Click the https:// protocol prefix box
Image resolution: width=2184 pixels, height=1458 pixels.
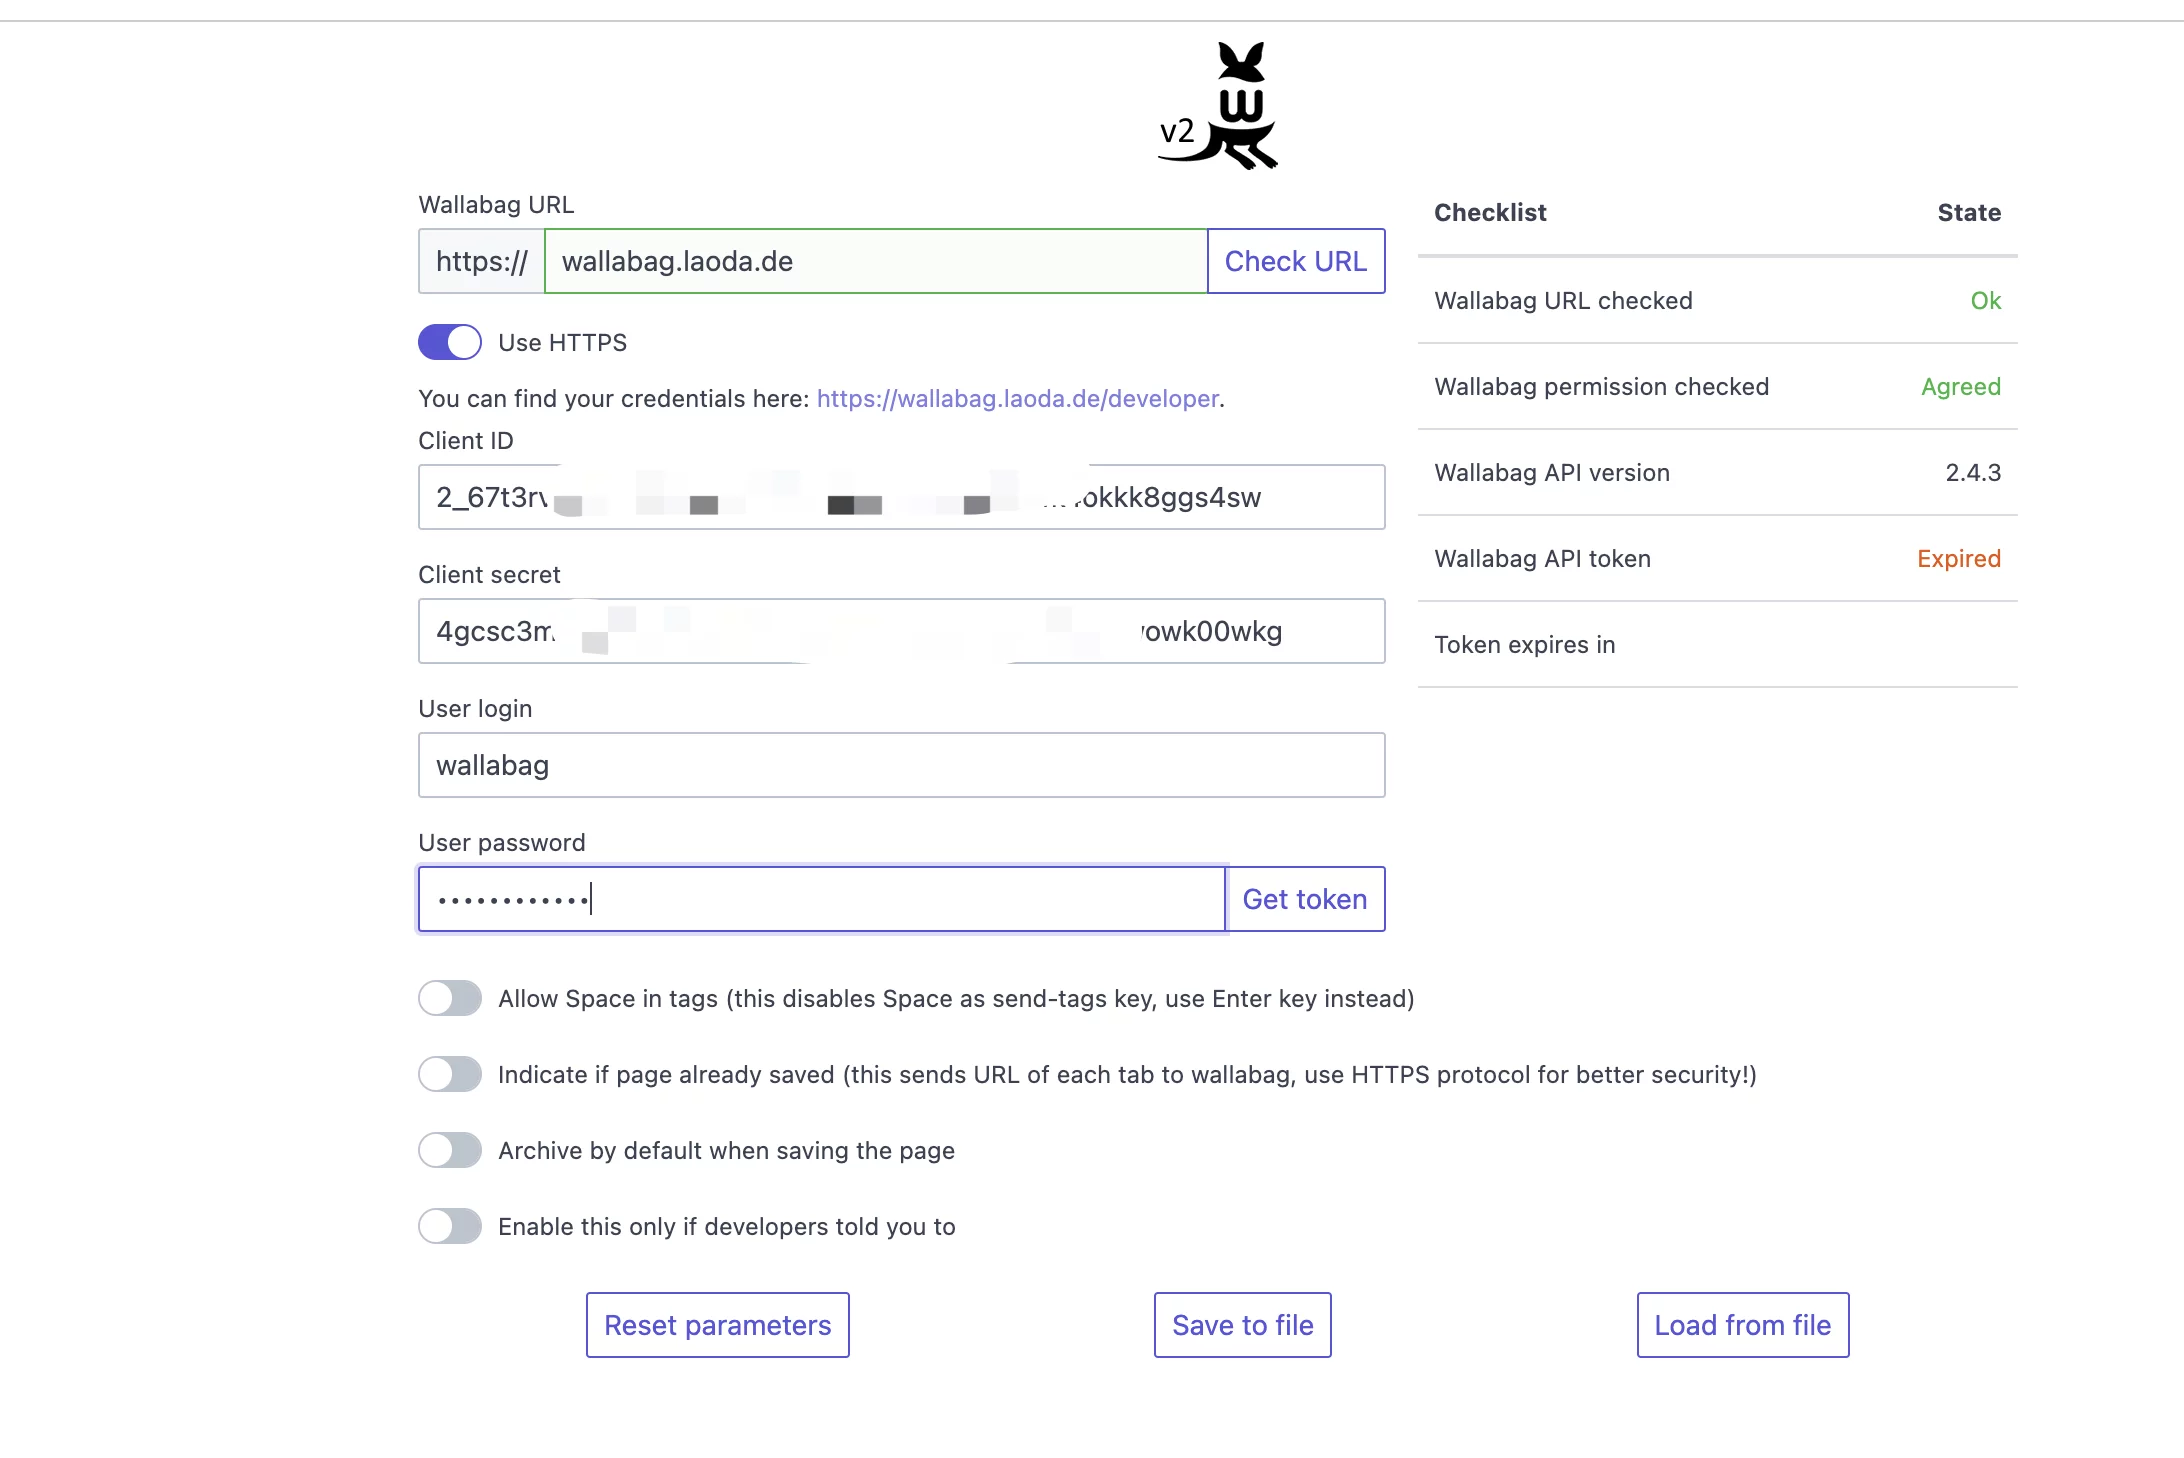pyautogui.click(x=481, y=261)
